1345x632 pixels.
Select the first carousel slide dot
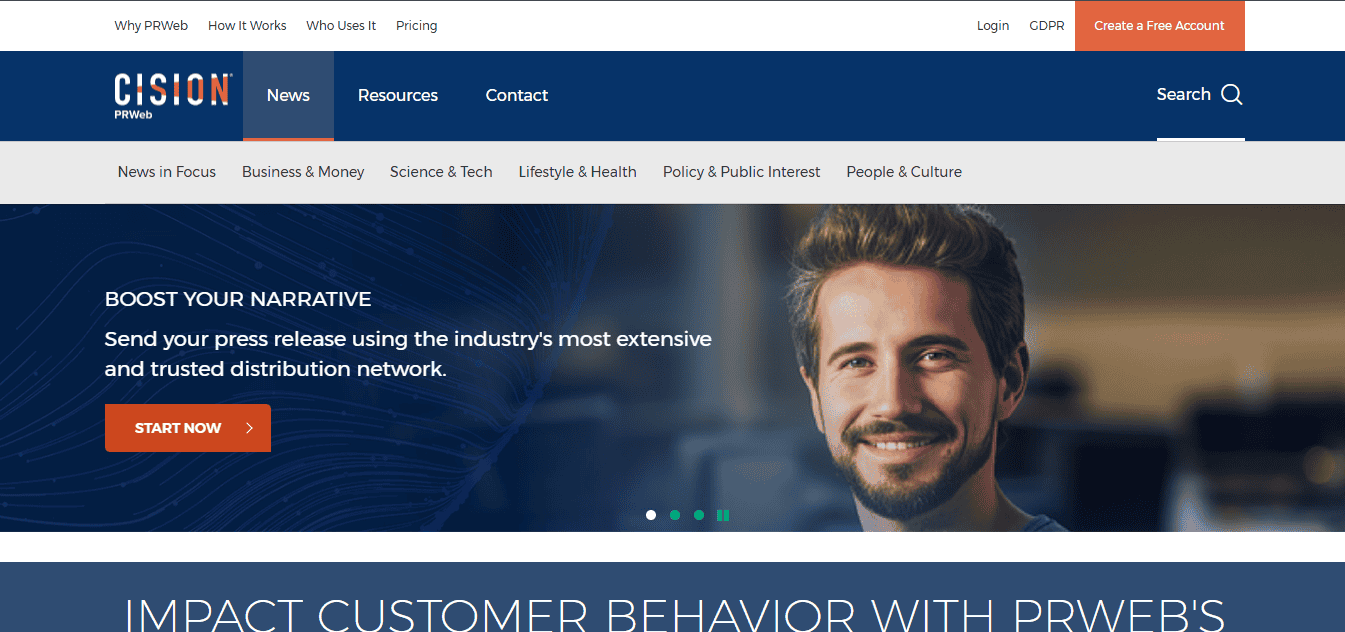point(651,515)
